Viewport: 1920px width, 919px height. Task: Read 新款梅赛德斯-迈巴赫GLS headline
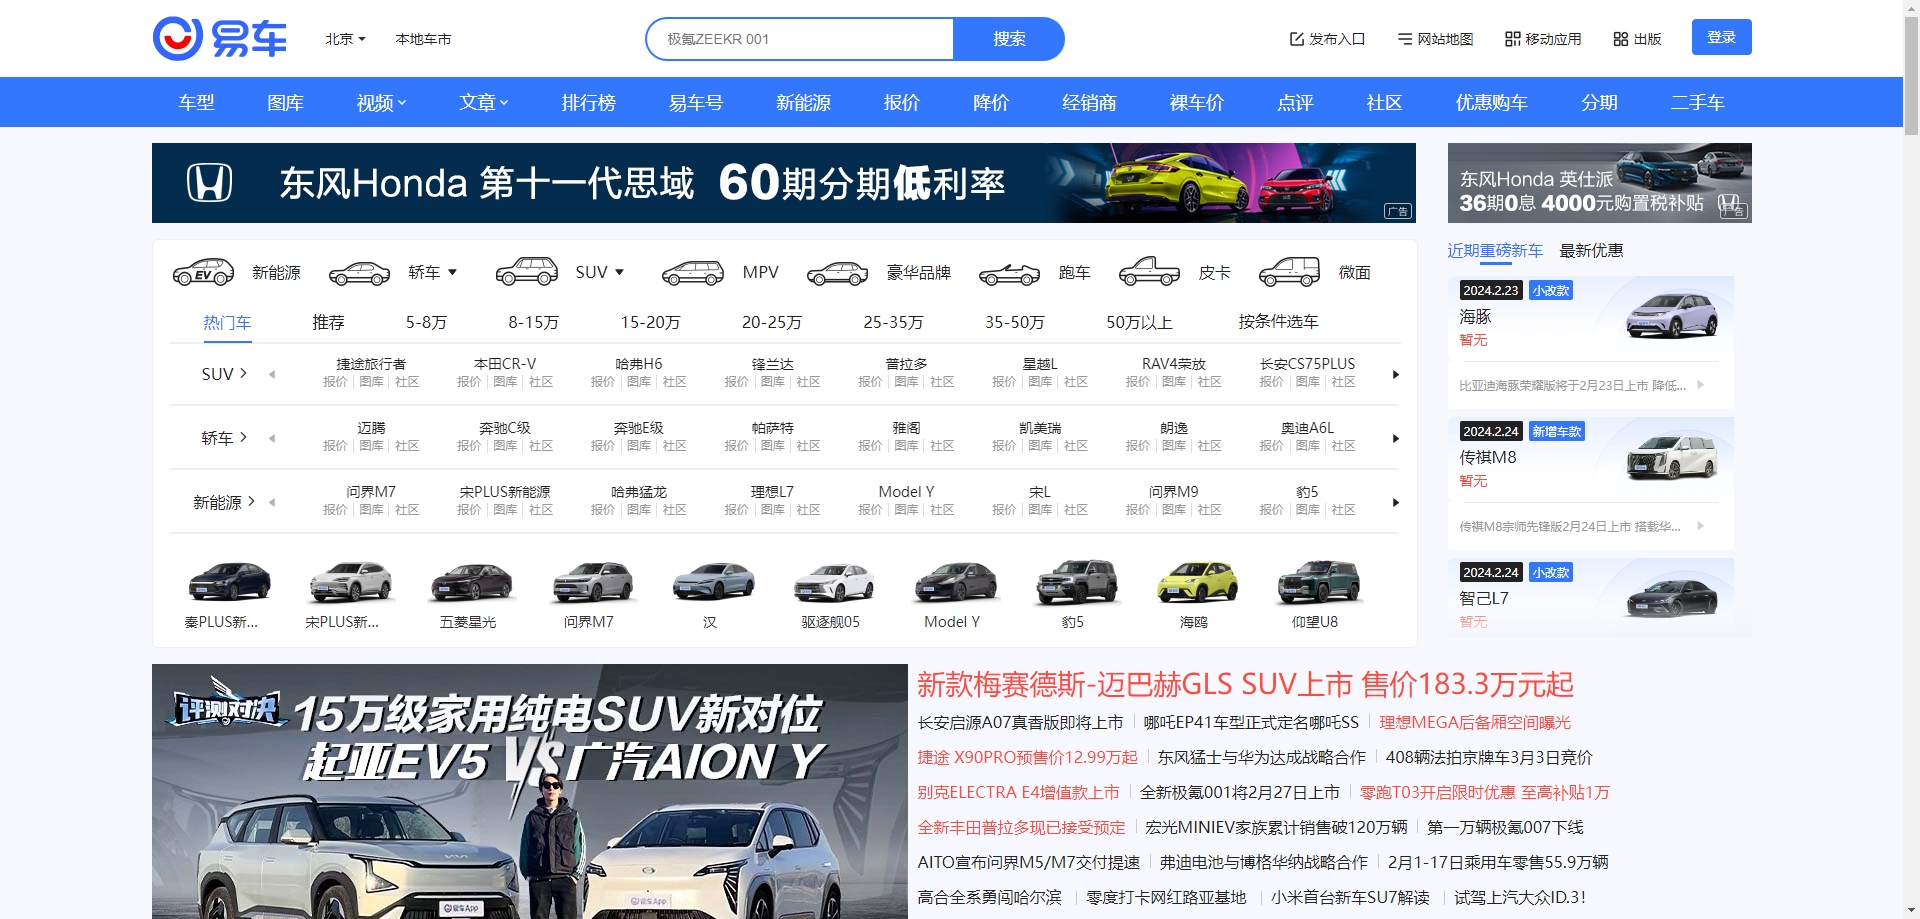click(1245, 684)
